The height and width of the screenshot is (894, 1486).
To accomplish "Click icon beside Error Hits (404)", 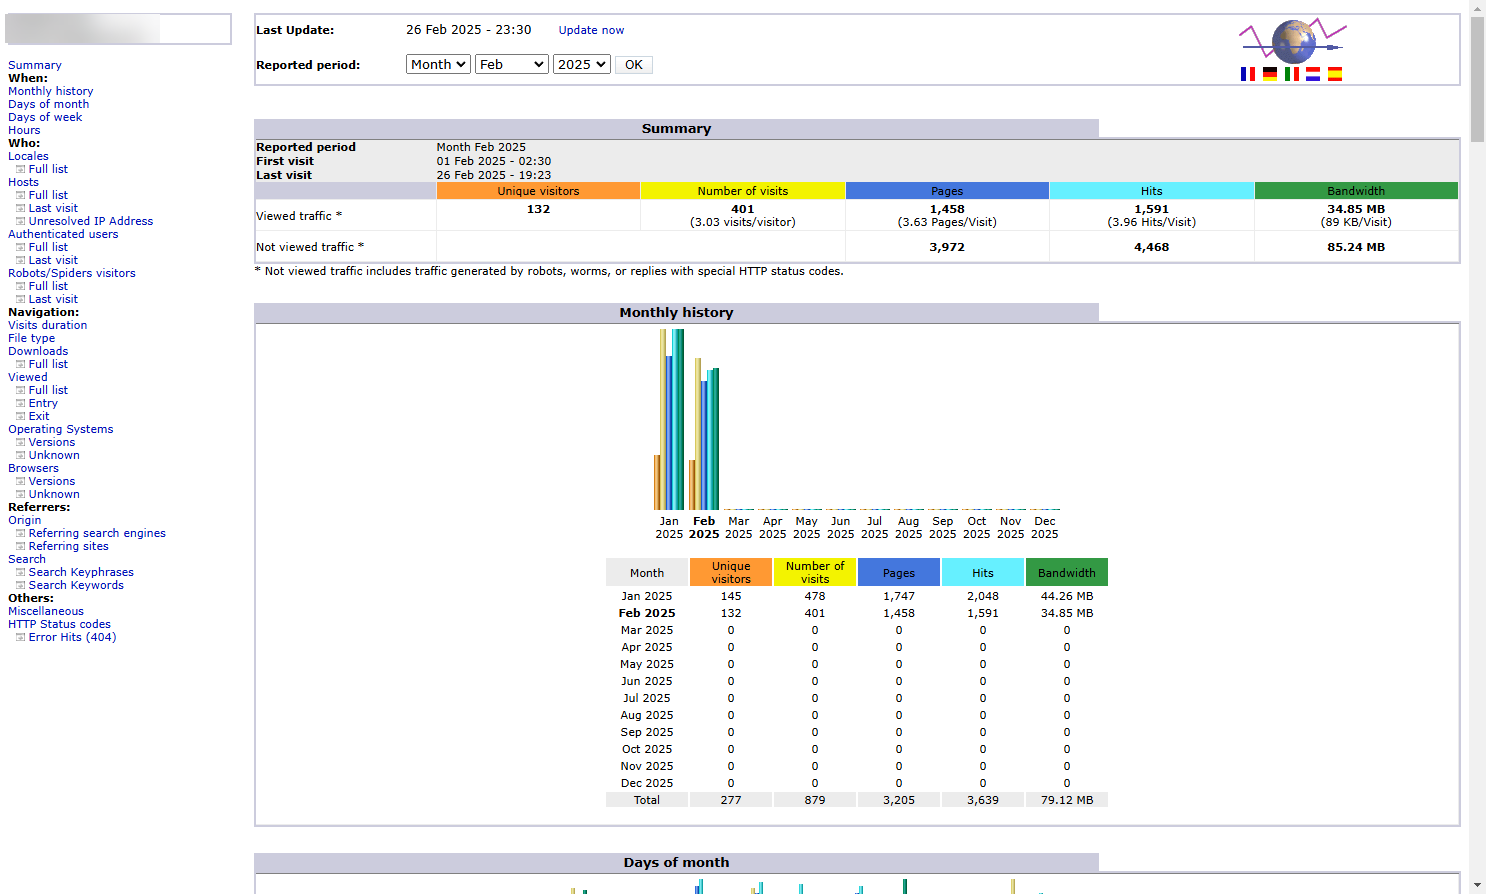I will click(x=20, y=637).
